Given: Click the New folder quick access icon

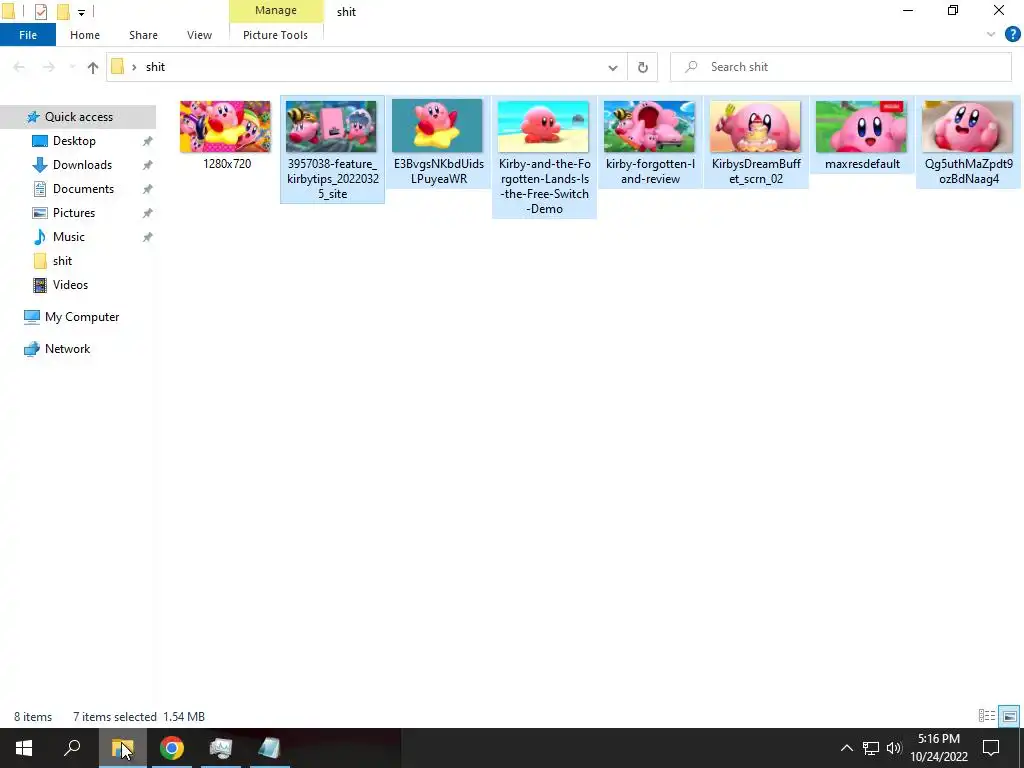Looking at the screenshot, I should (x=63, y=11).
